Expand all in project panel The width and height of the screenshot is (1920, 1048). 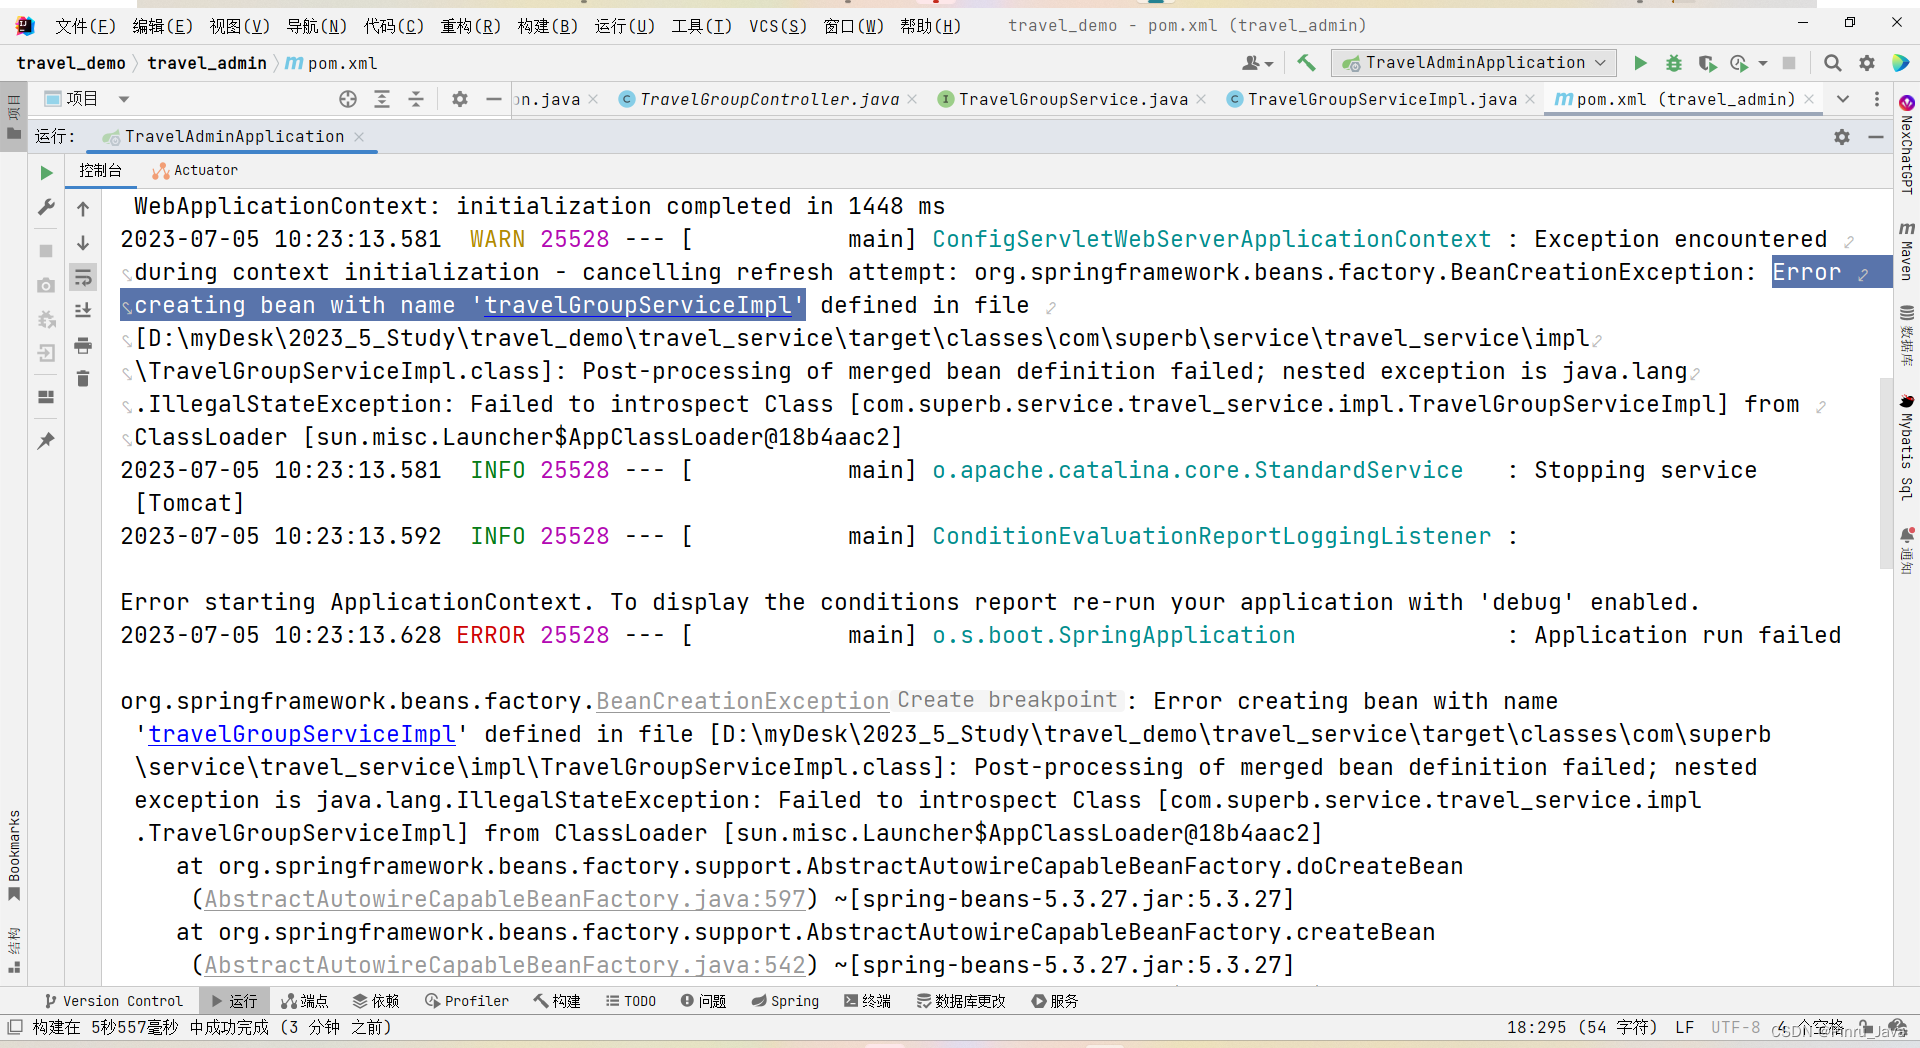[382, 99]
